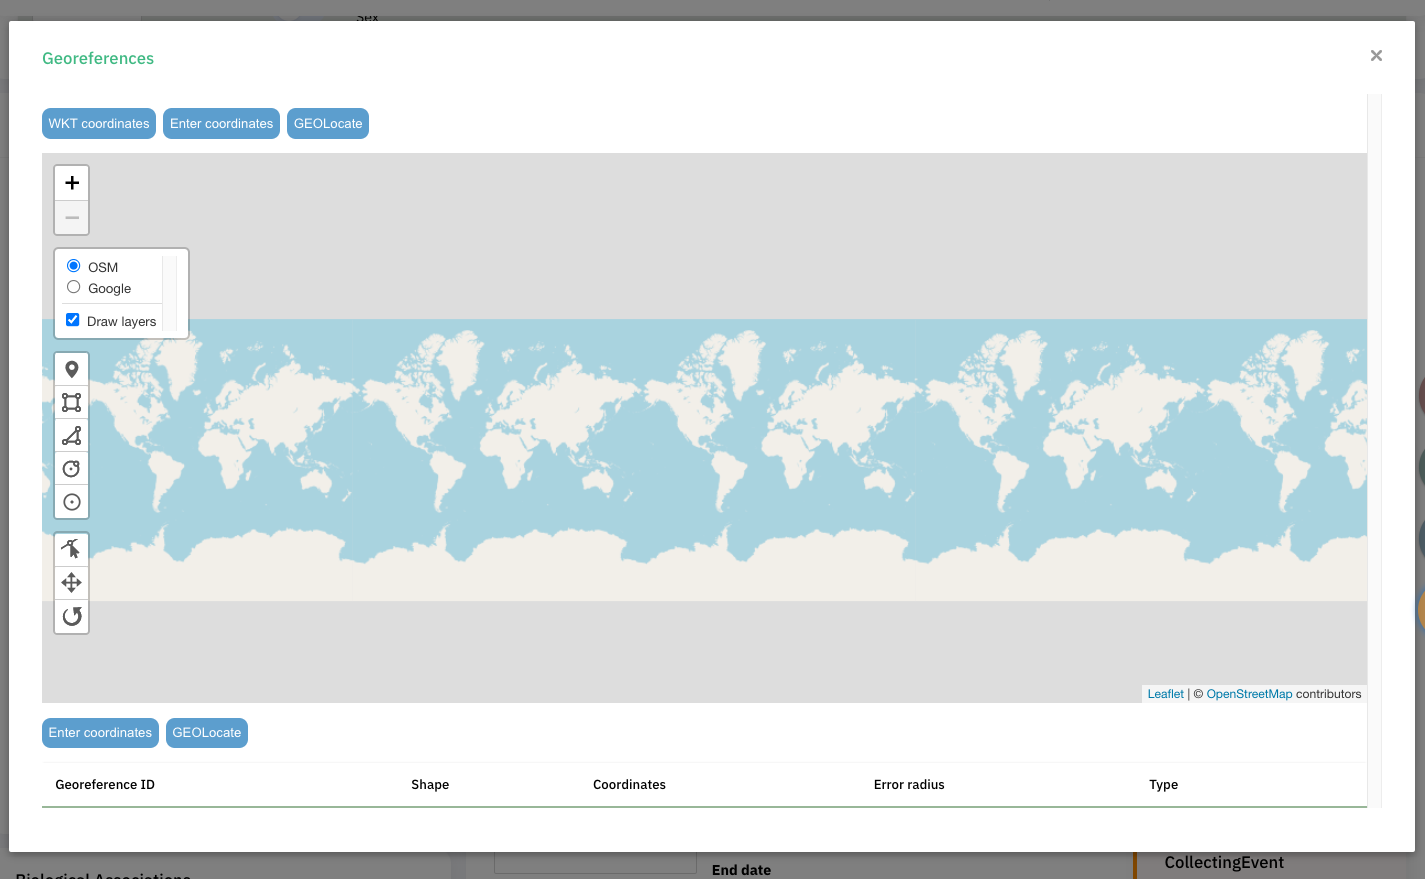Open the GEOLocate tool
1425x879 pixels.
point(327,123)
